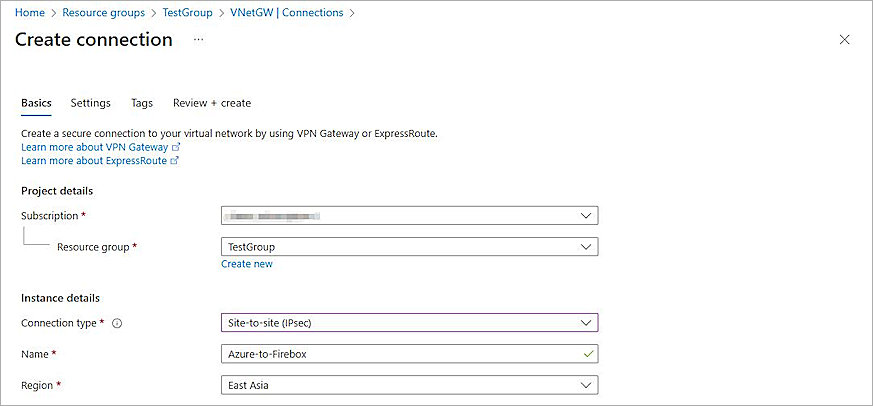
Task: Click the info icon beside Connection type
Action: pos(117,324)
